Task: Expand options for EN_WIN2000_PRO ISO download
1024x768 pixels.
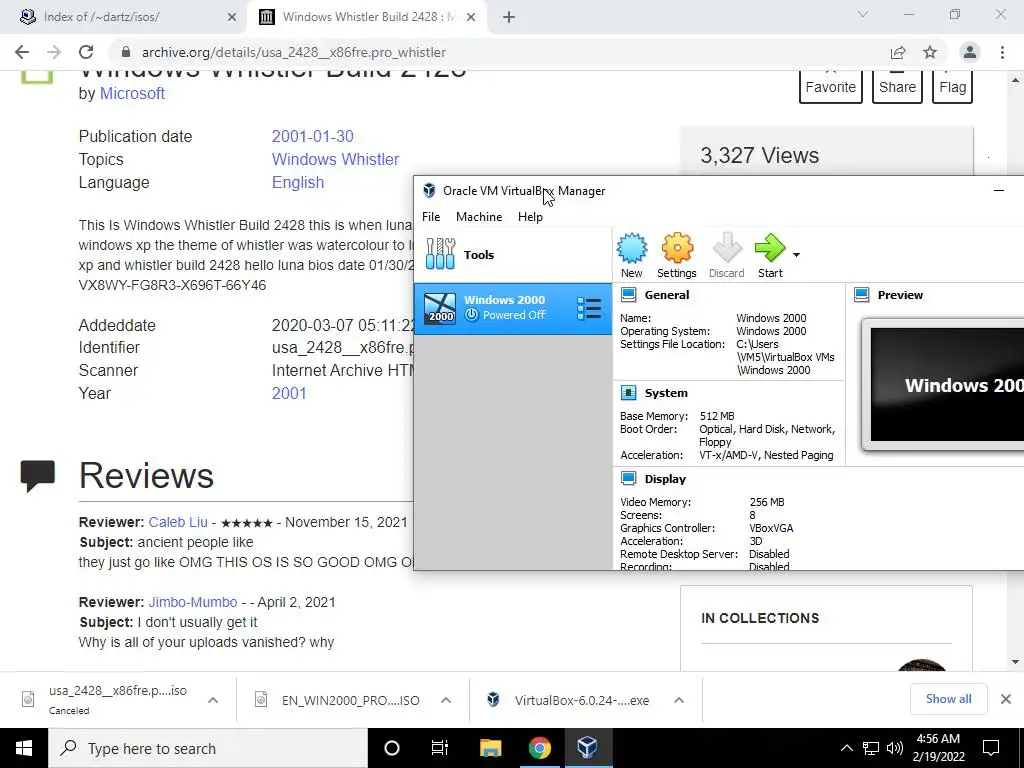Action: point(446,700)
